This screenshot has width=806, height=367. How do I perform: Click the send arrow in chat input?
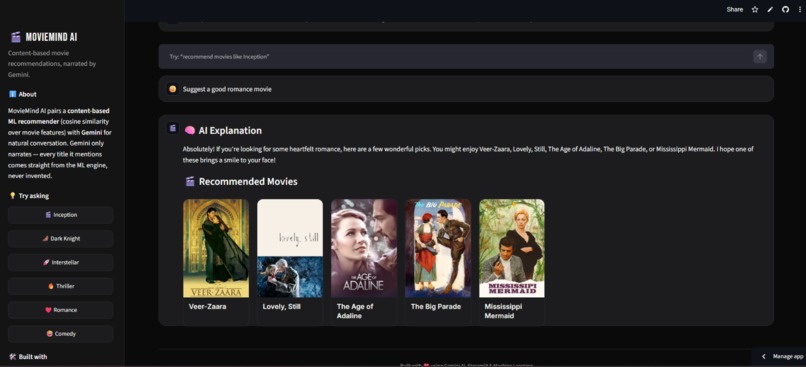click(x=760, y=57)
